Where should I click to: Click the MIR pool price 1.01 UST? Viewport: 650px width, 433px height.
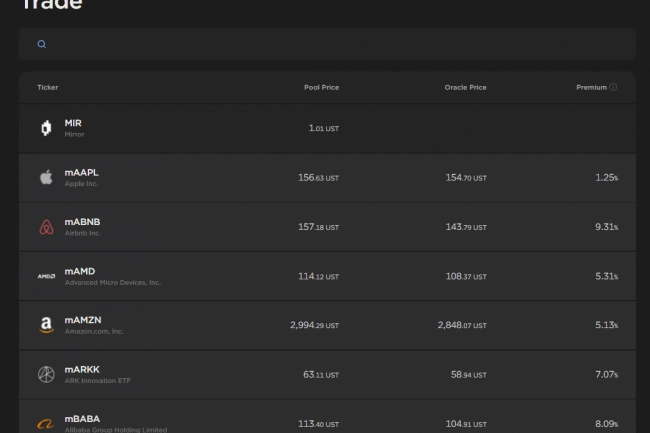click(323, 128)
